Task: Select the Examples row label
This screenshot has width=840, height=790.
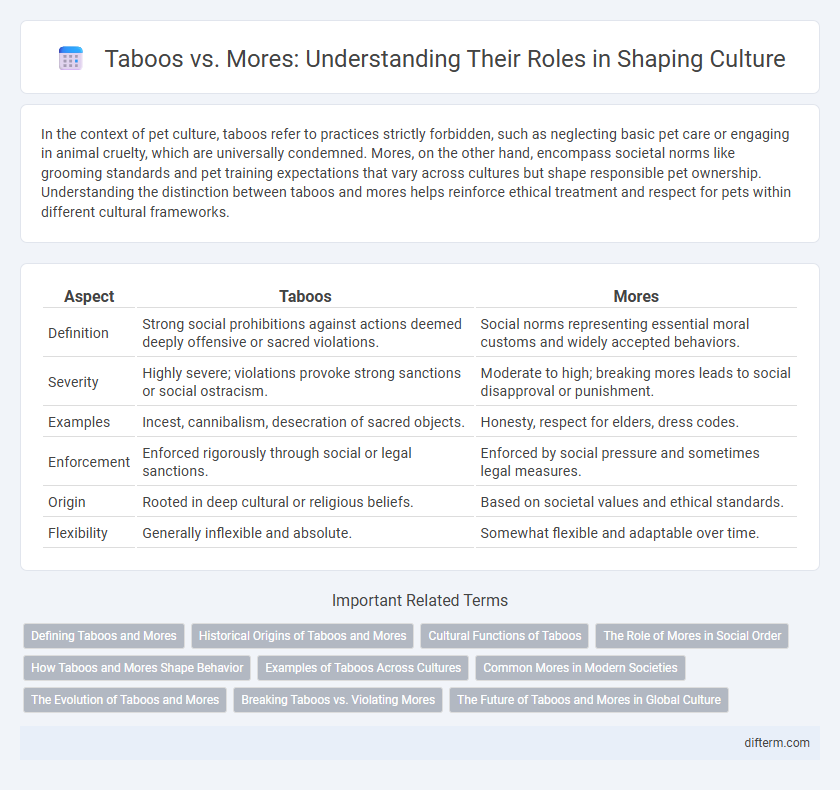Action: point(79,422)
